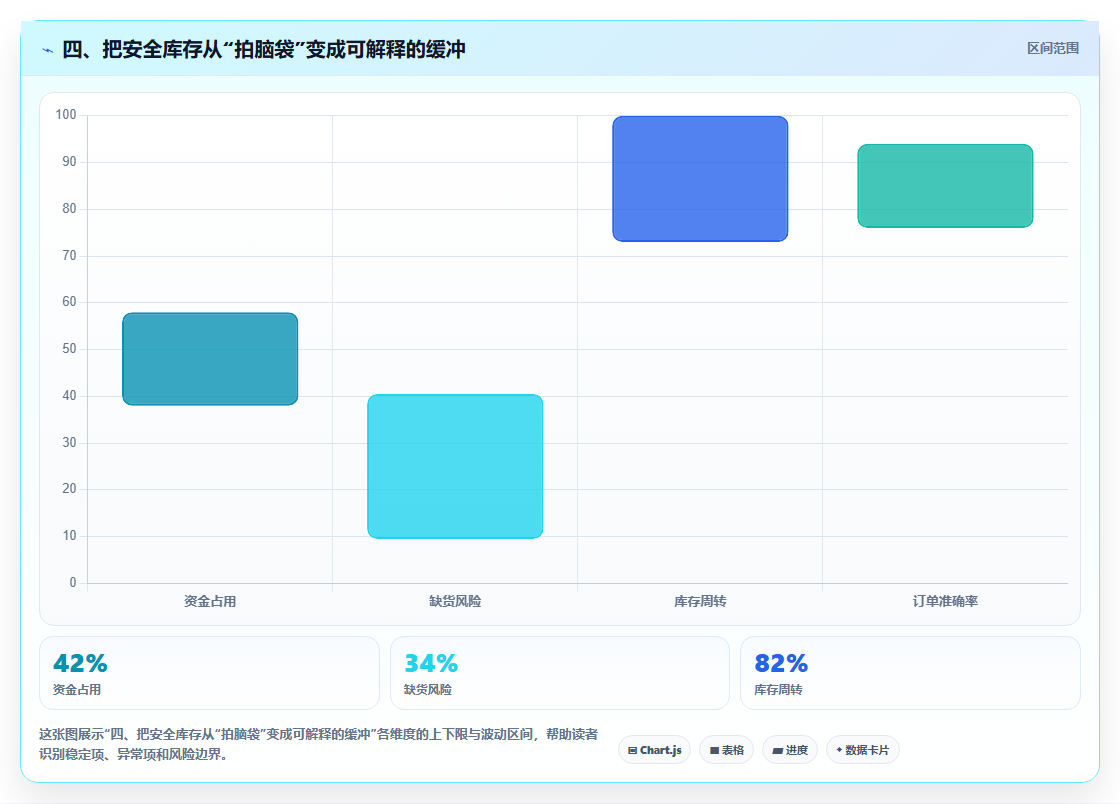Click the 区间范围 label in header
This screenshot has width=1120, height=804.
point(1052,49)
